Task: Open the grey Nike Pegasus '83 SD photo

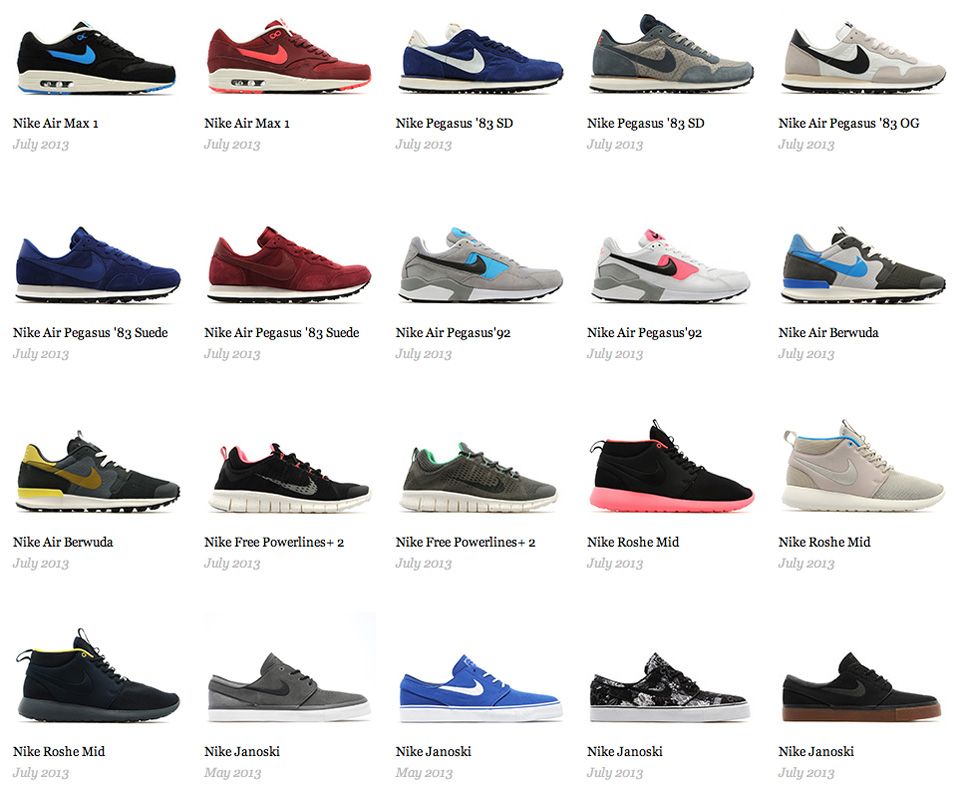Action: [672, 54]
